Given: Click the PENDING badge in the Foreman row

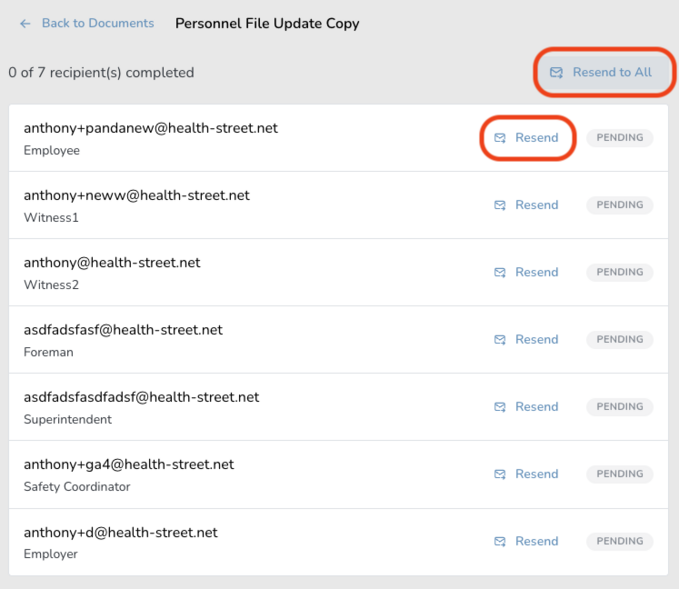Looking at the screenshot, I should pyautogui.click(x=620, y=339).
